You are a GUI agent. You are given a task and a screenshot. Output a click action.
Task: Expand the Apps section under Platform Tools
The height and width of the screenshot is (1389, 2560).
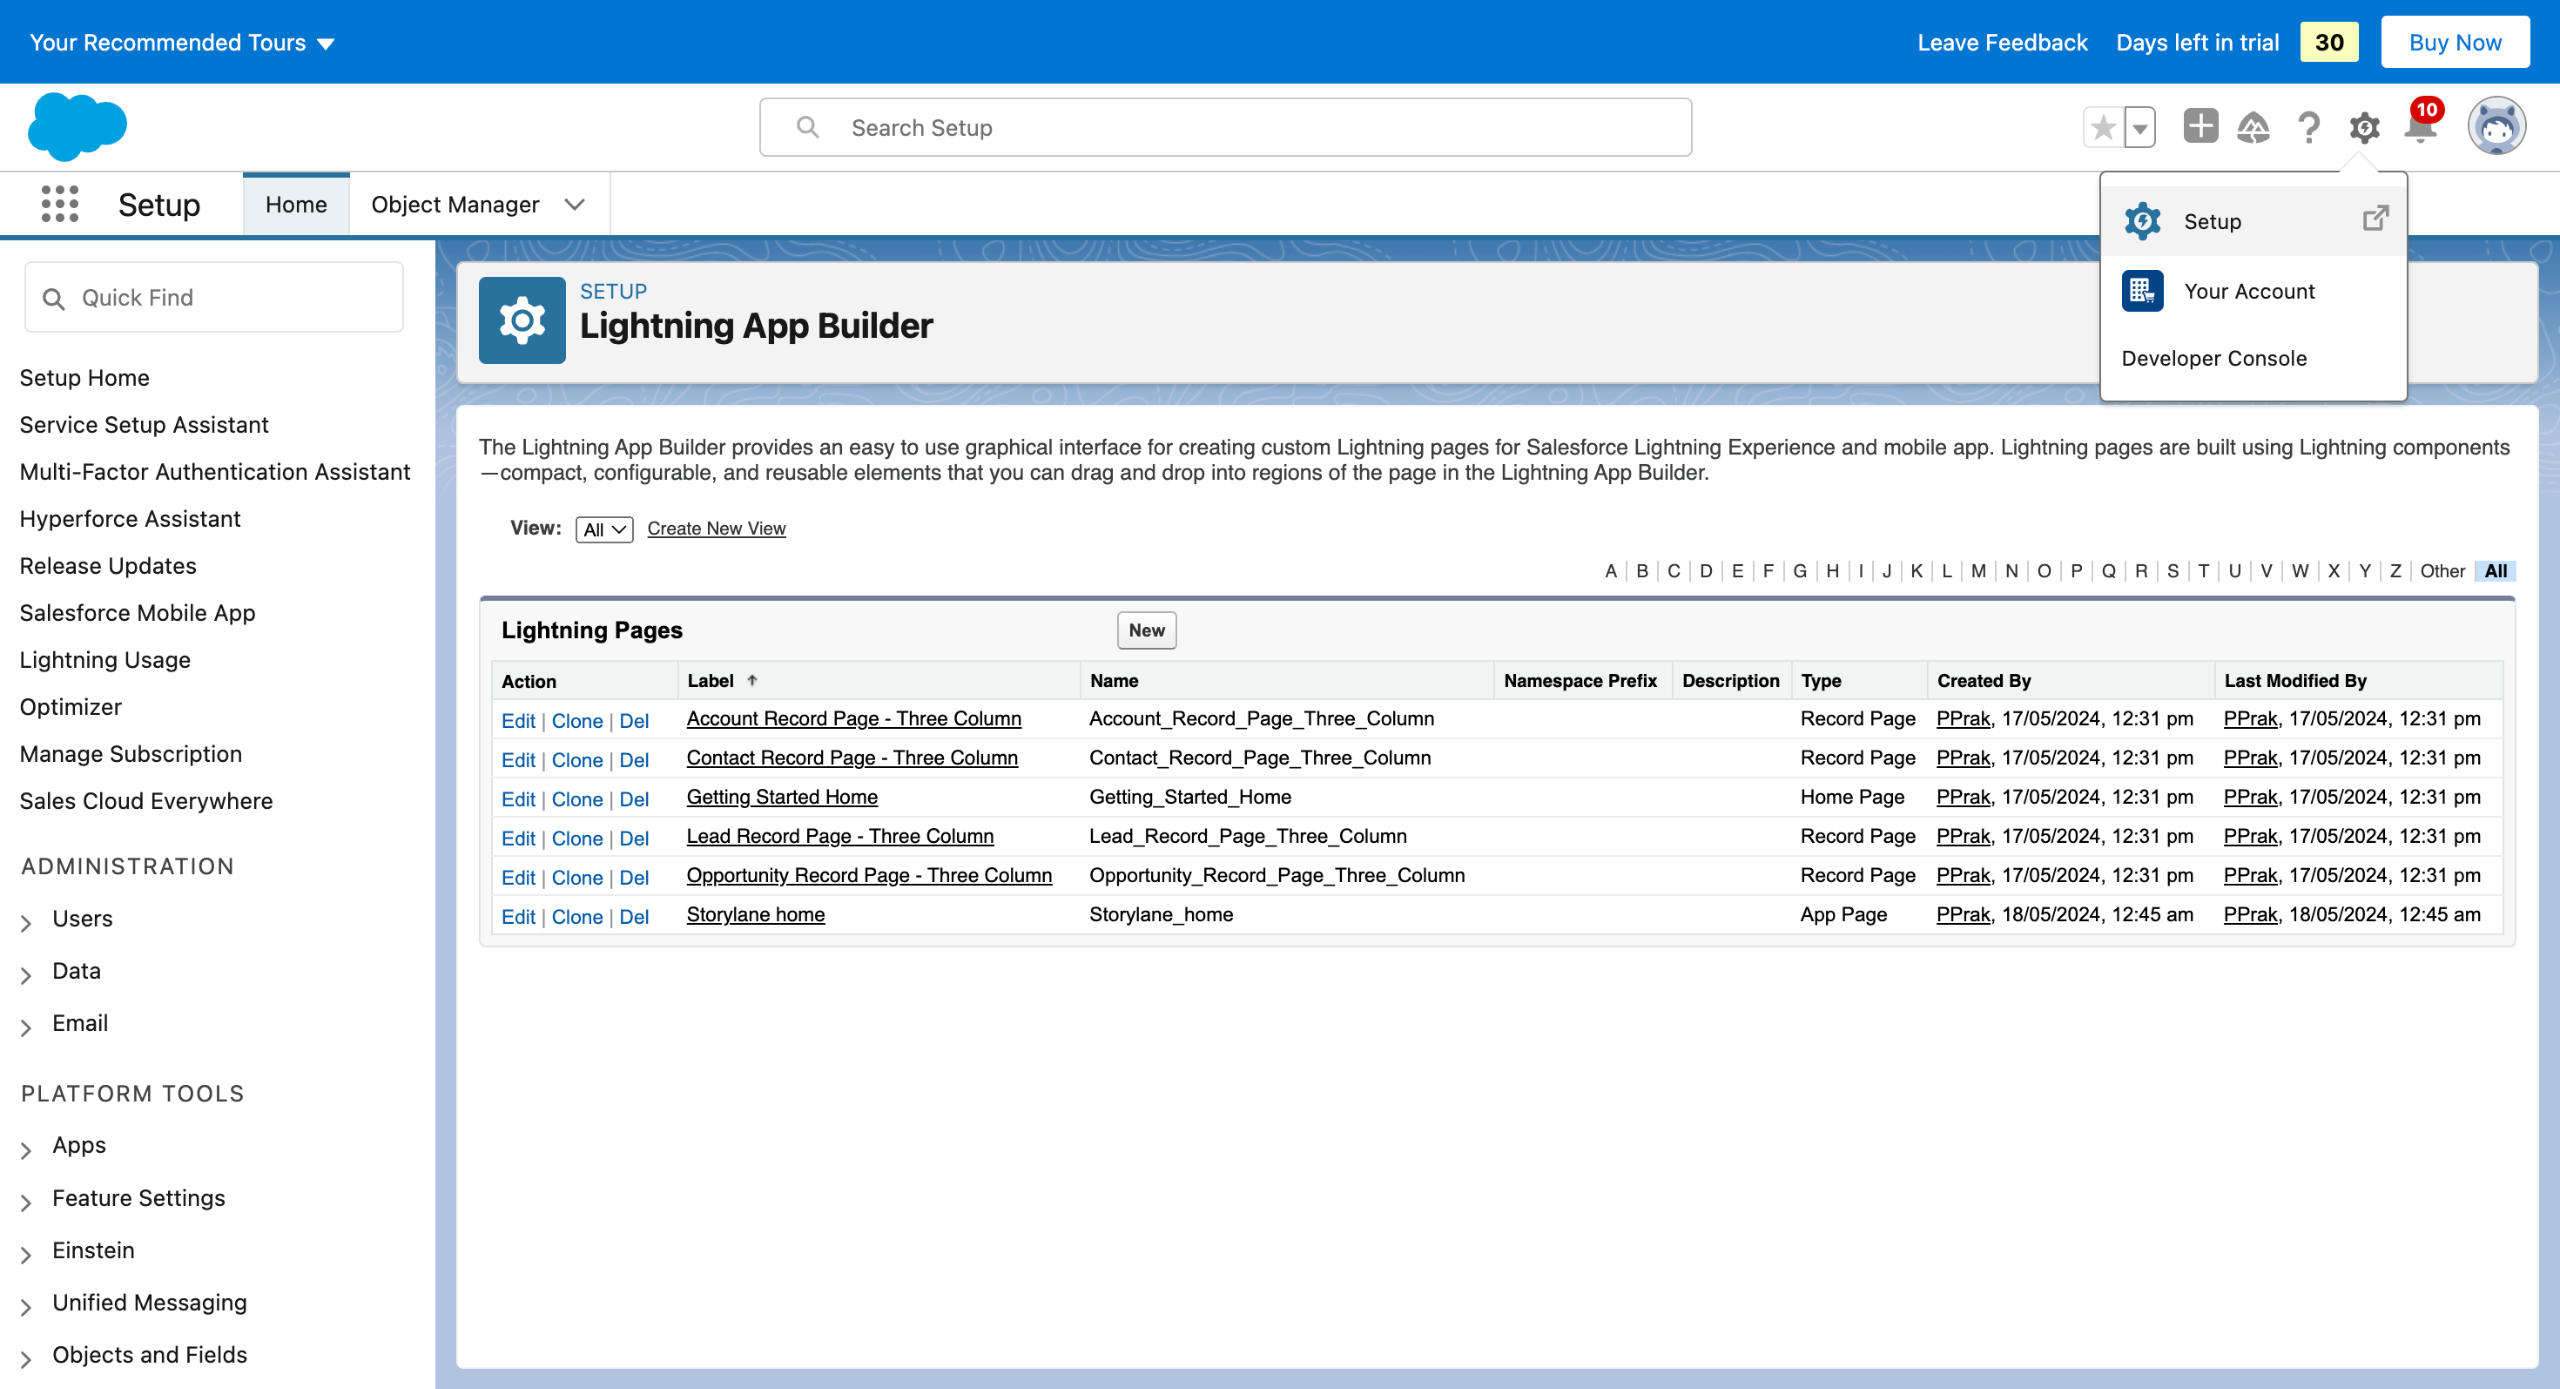coord(26,1149)
